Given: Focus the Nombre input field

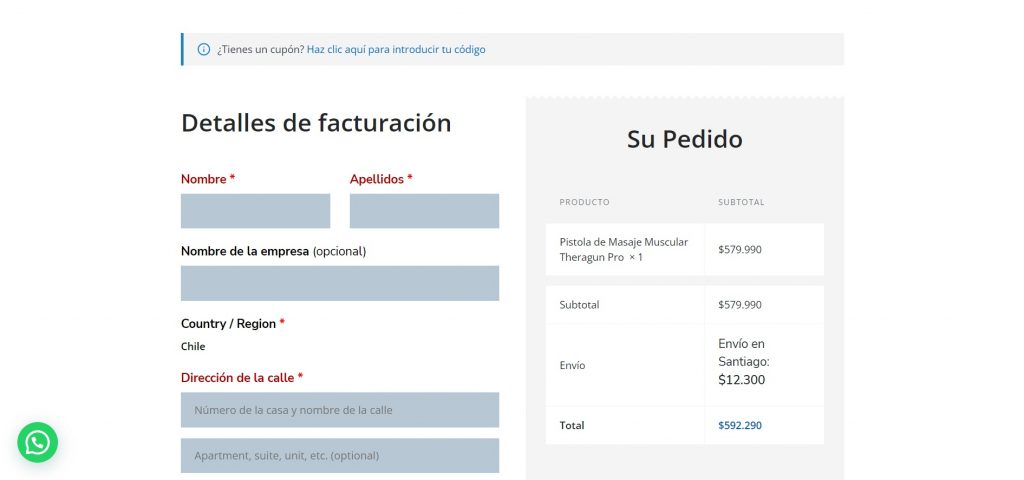Looking at the screenshot, I should tap(255, 211).
